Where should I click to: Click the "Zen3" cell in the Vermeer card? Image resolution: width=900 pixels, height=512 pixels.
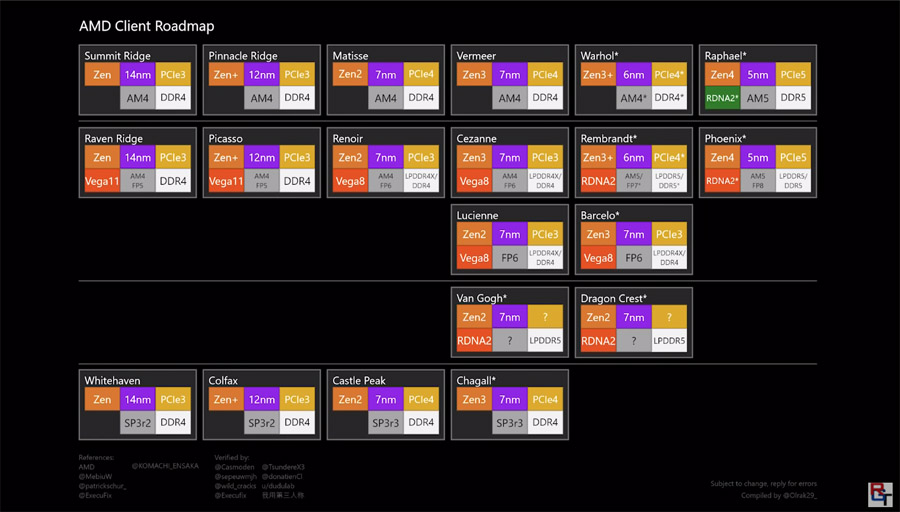pyautogui.click(x=474, y=75)
